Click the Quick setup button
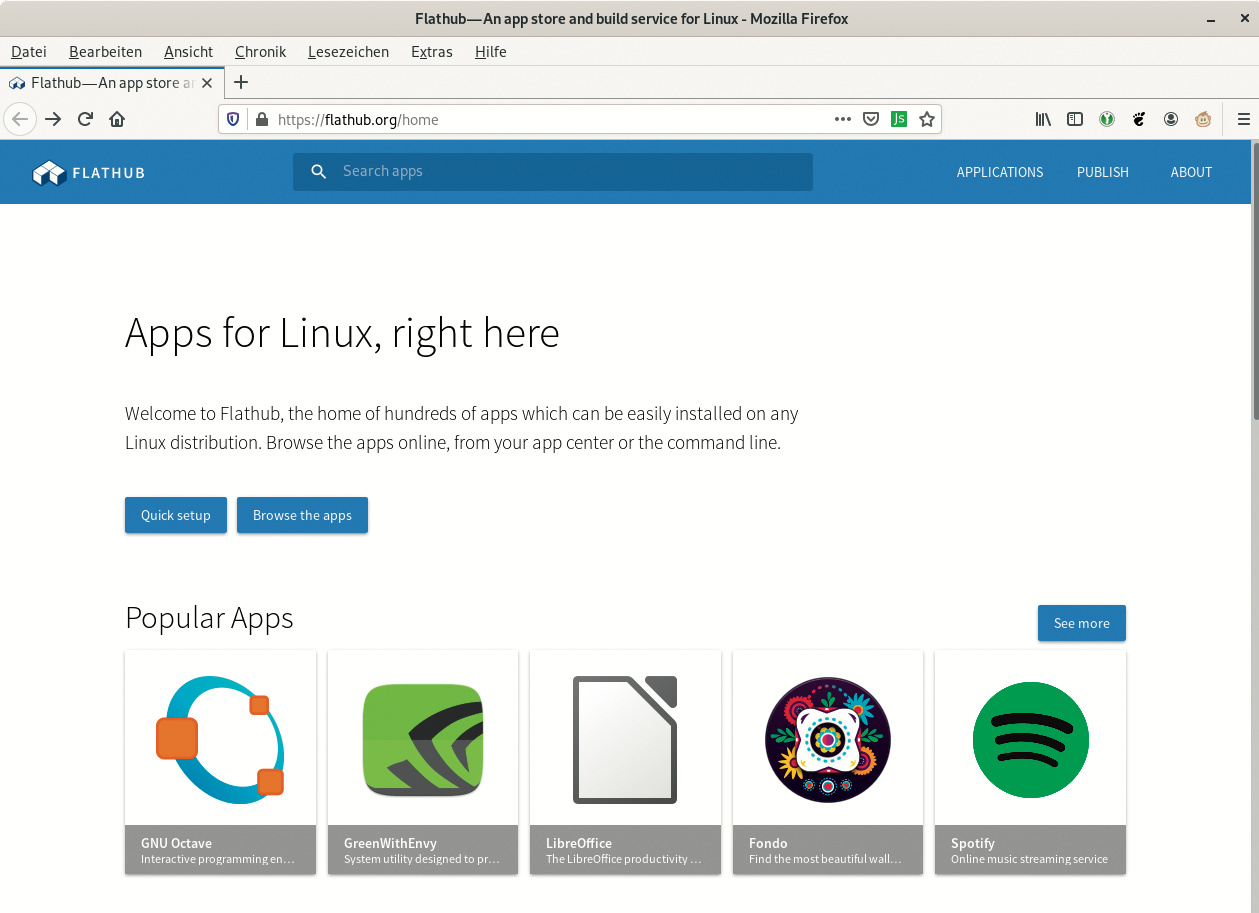This screenshot has height=913, width=1259. pyautogui.click(x=176, y=515)
